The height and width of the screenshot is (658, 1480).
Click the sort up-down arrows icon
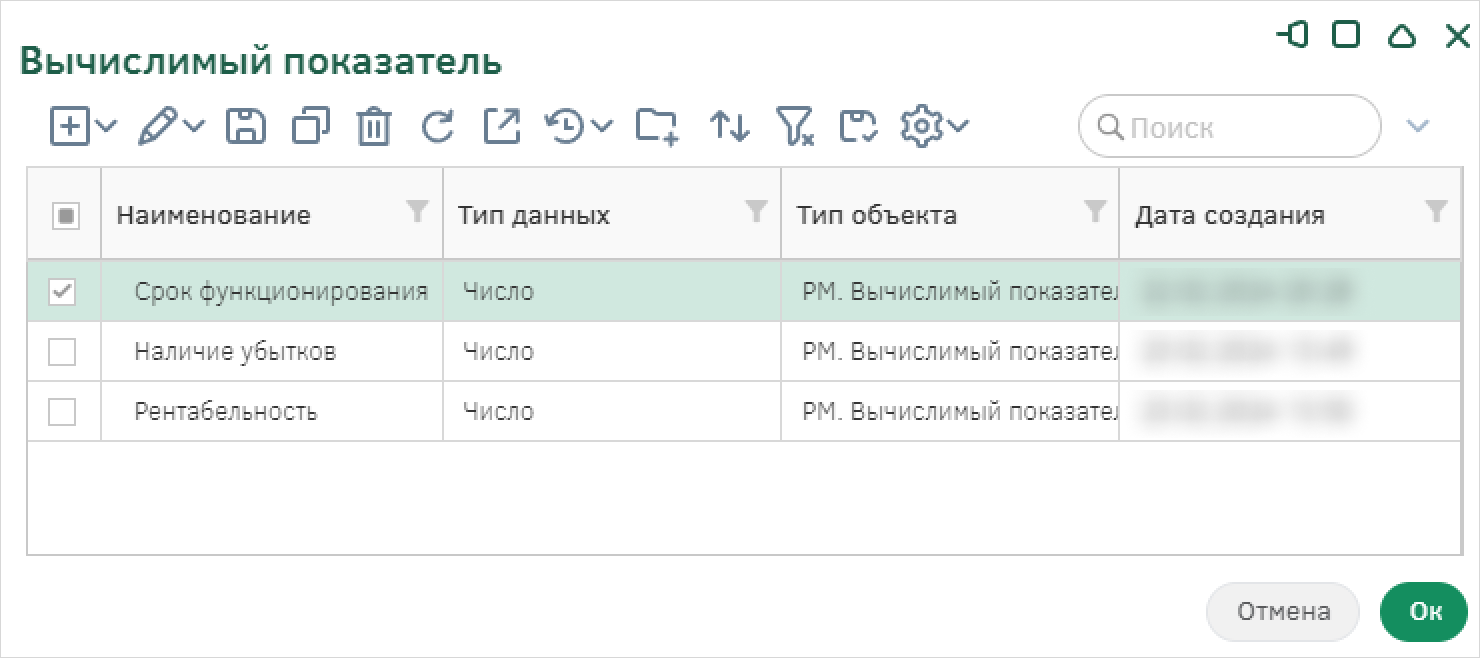click(730, 127)
